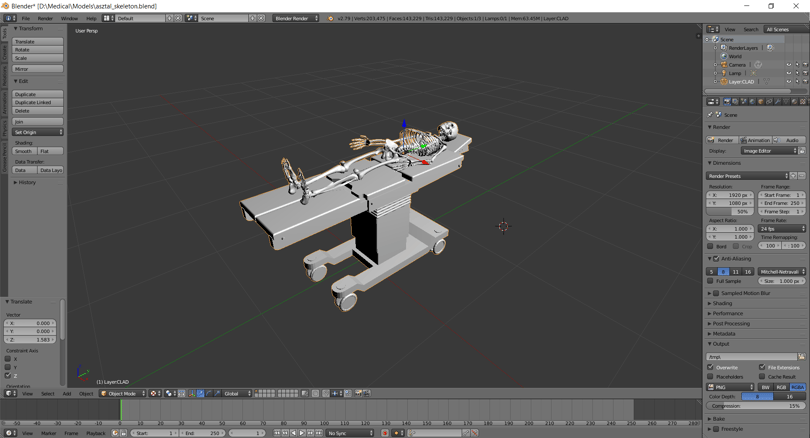Click the record keyframe button in timeline
This screenshot has height=438, width=810.
tap(385, 433)
